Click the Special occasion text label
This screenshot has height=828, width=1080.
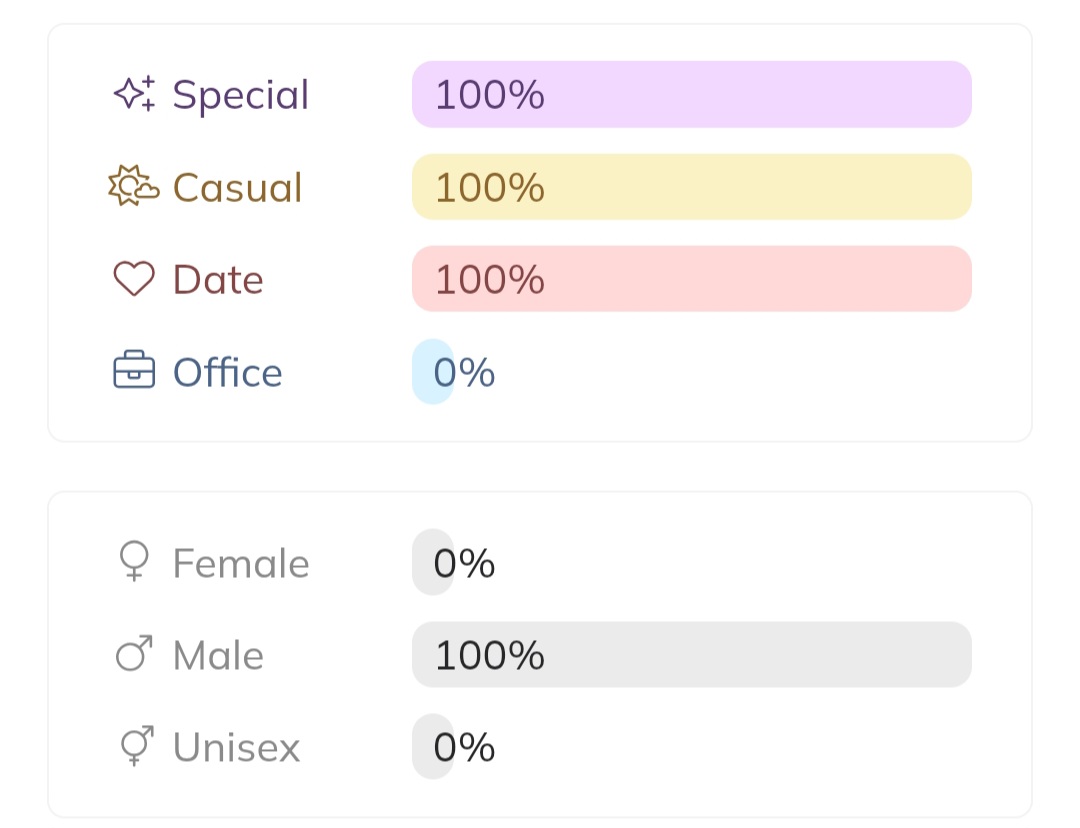pyautogui.click(x=241, y=95)
